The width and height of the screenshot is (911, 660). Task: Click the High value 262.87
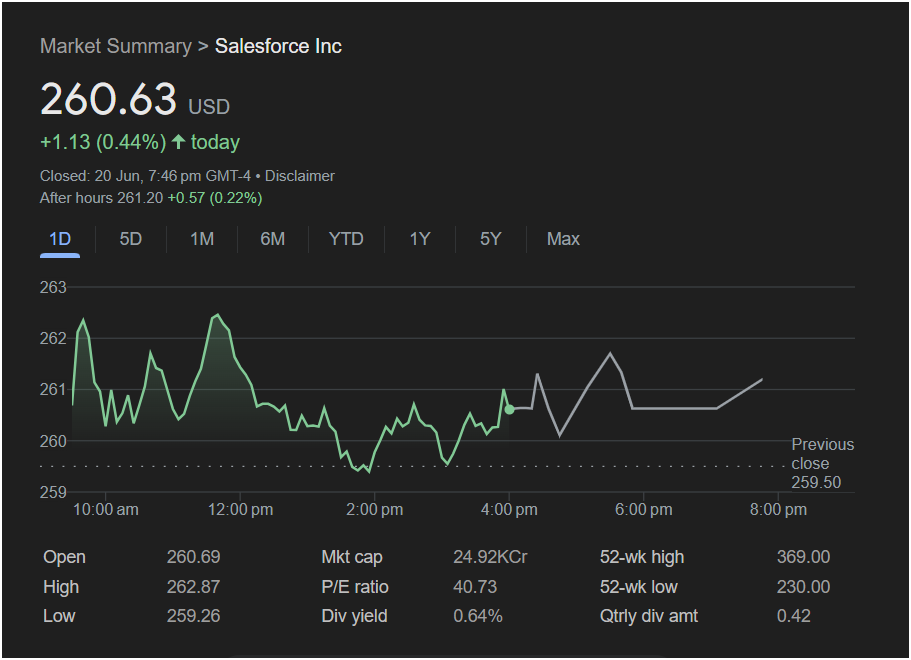coord(193,587)
